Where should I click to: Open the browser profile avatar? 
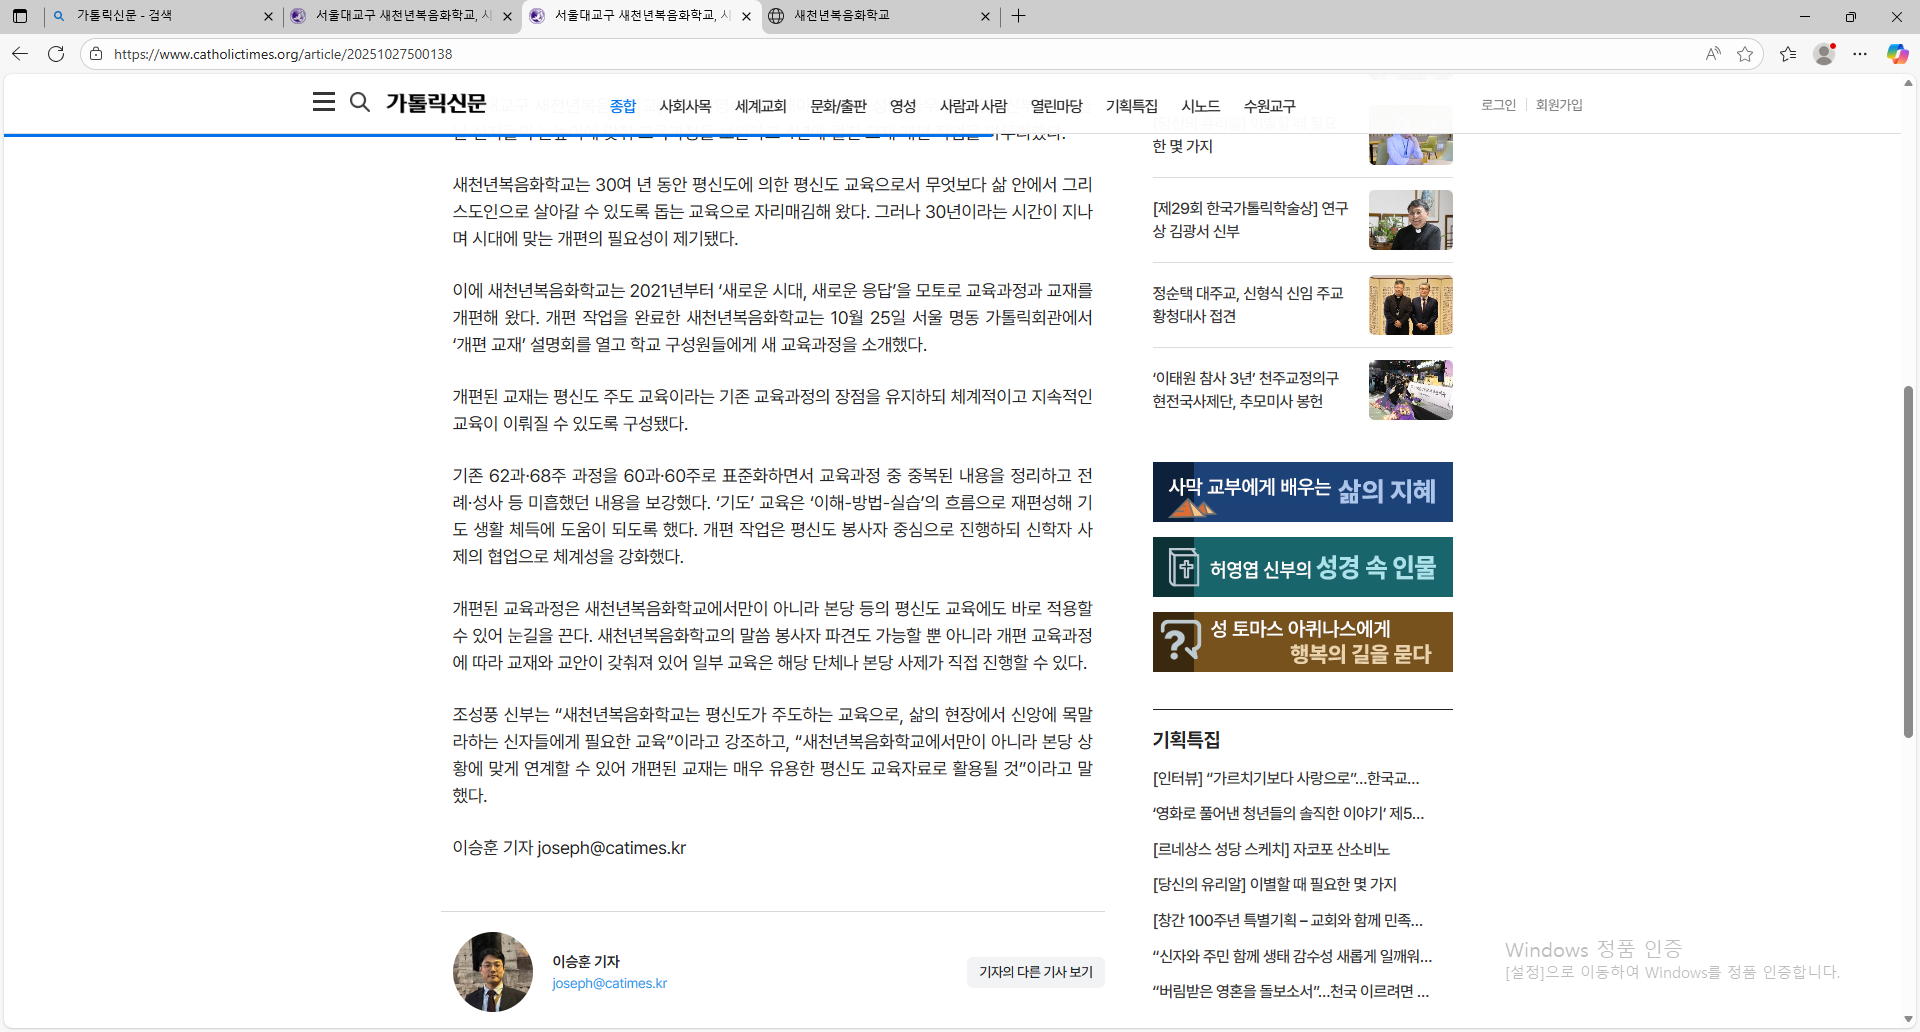(x=1824, y=54)
